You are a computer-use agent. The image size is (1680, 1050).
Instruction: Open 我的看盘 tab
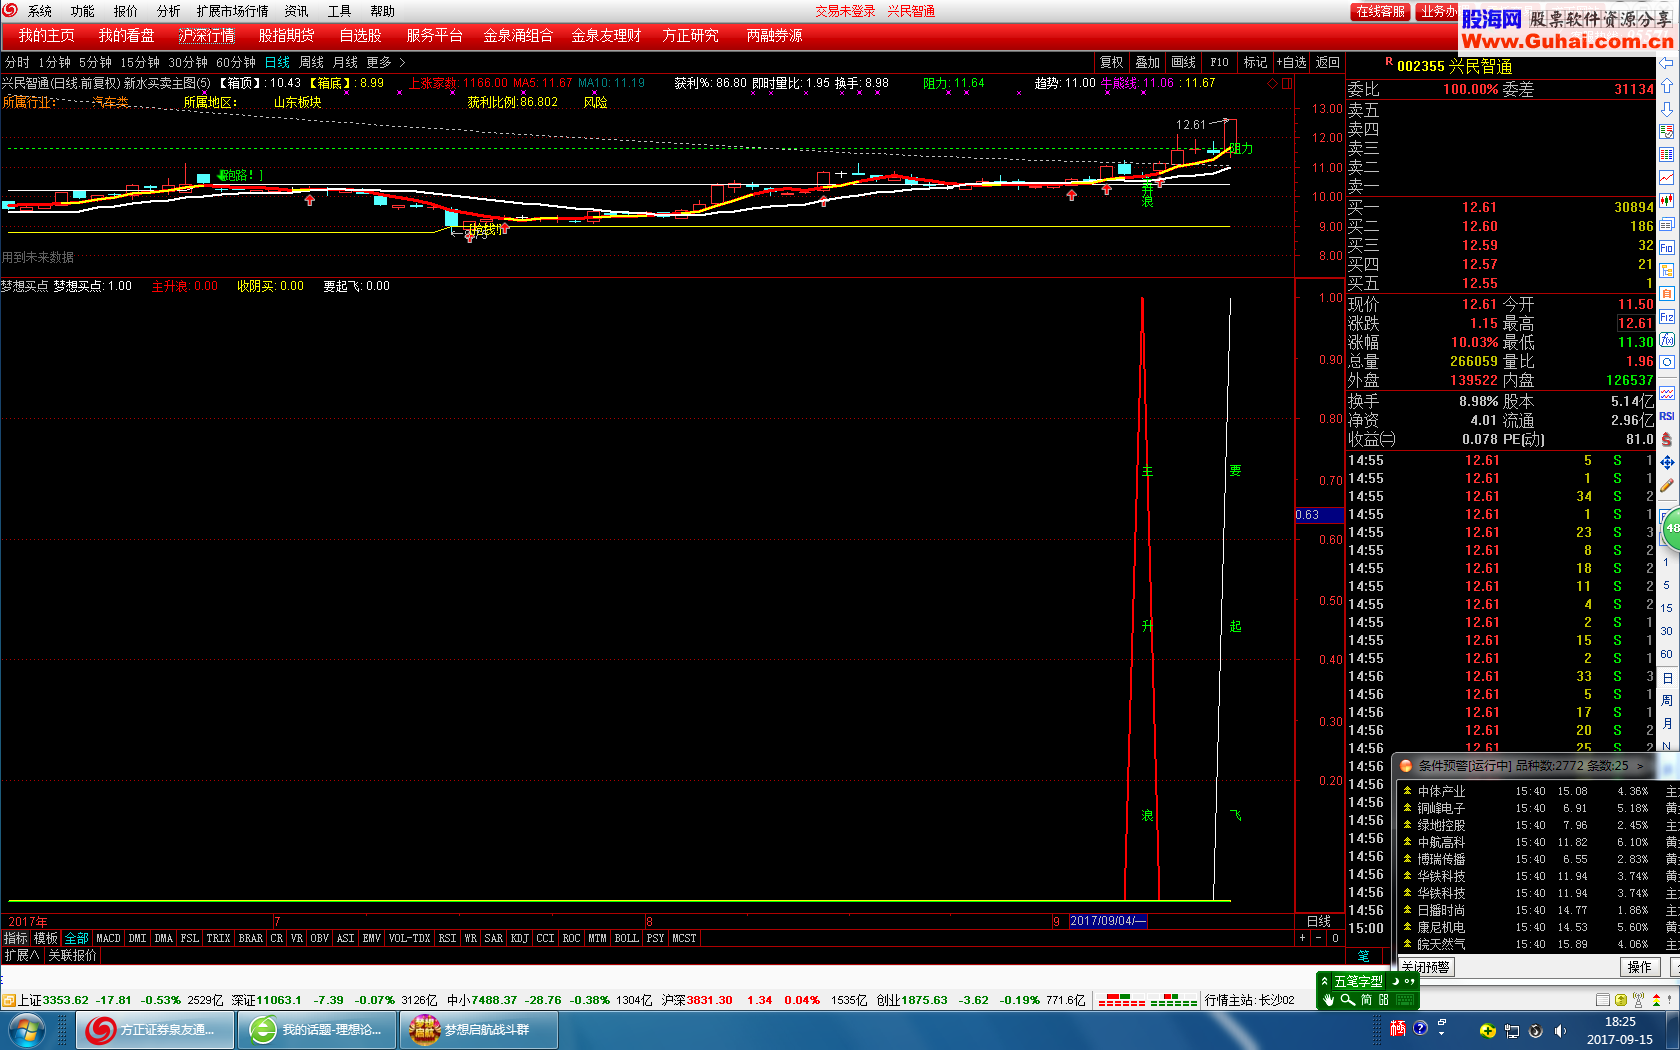click(126, 35)
